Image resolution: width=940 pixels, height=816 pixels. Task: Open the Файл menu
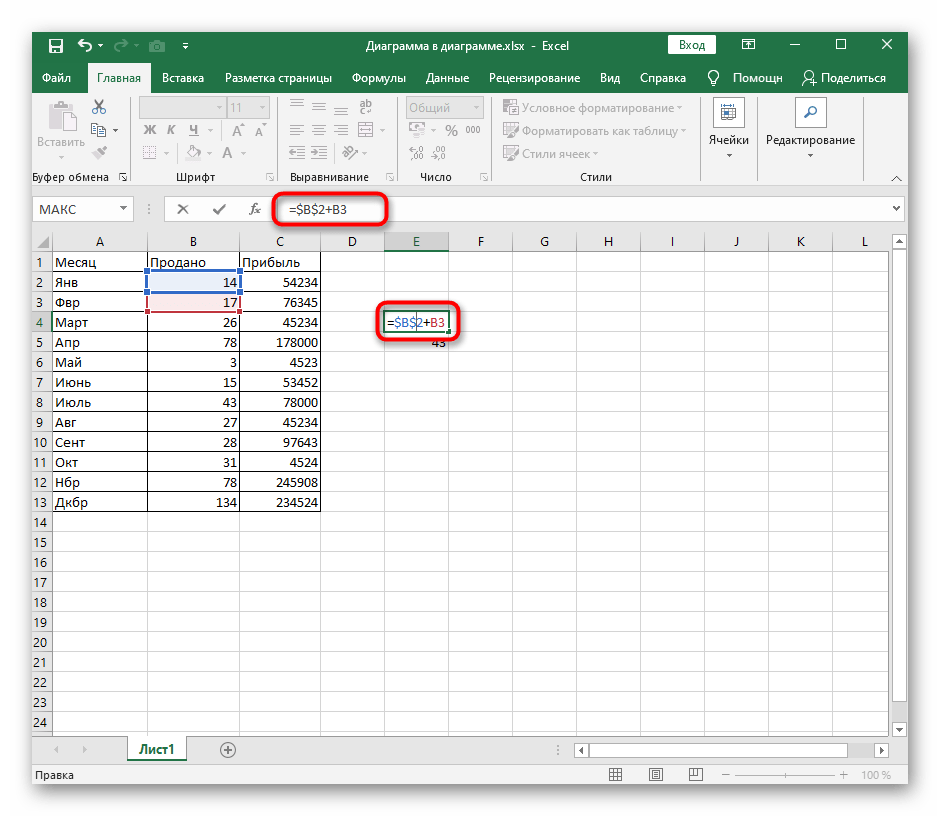(56, 78)
